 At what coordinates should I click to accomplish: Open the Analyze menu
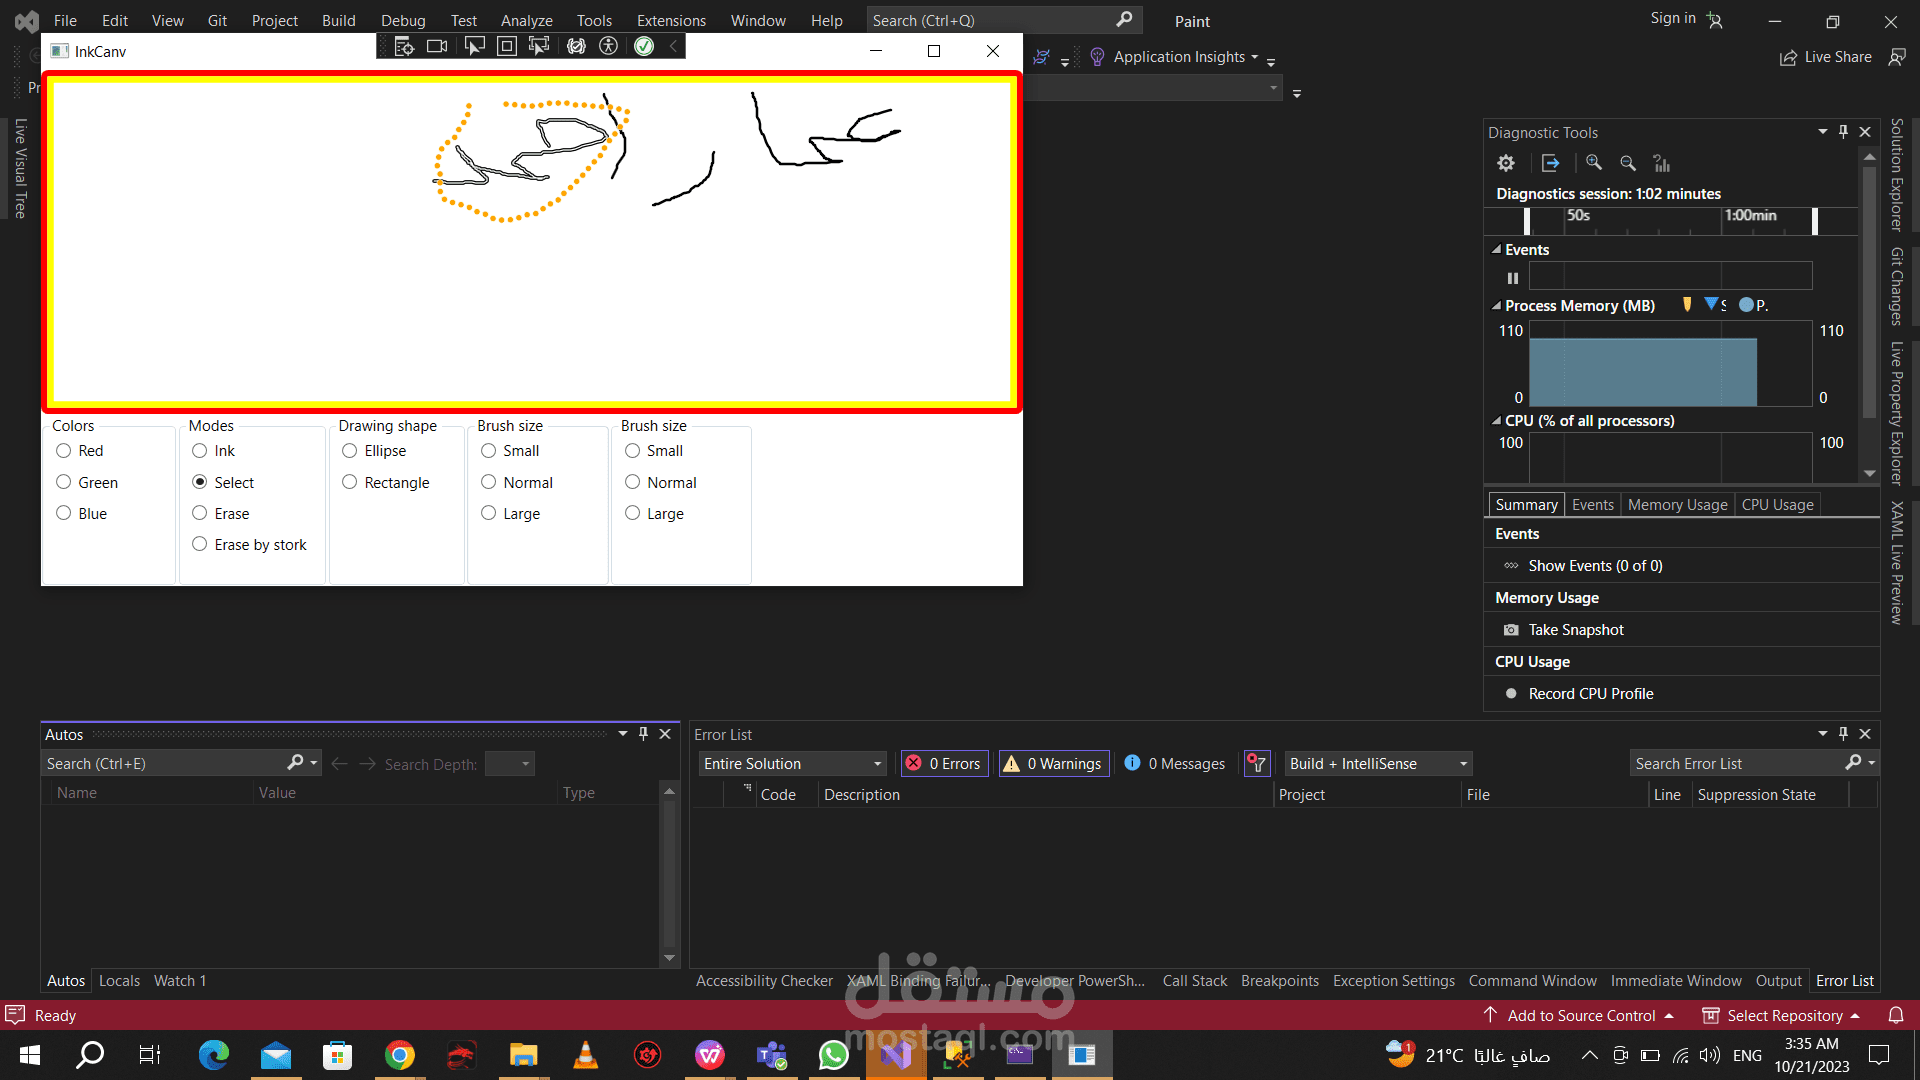(527, 20)
